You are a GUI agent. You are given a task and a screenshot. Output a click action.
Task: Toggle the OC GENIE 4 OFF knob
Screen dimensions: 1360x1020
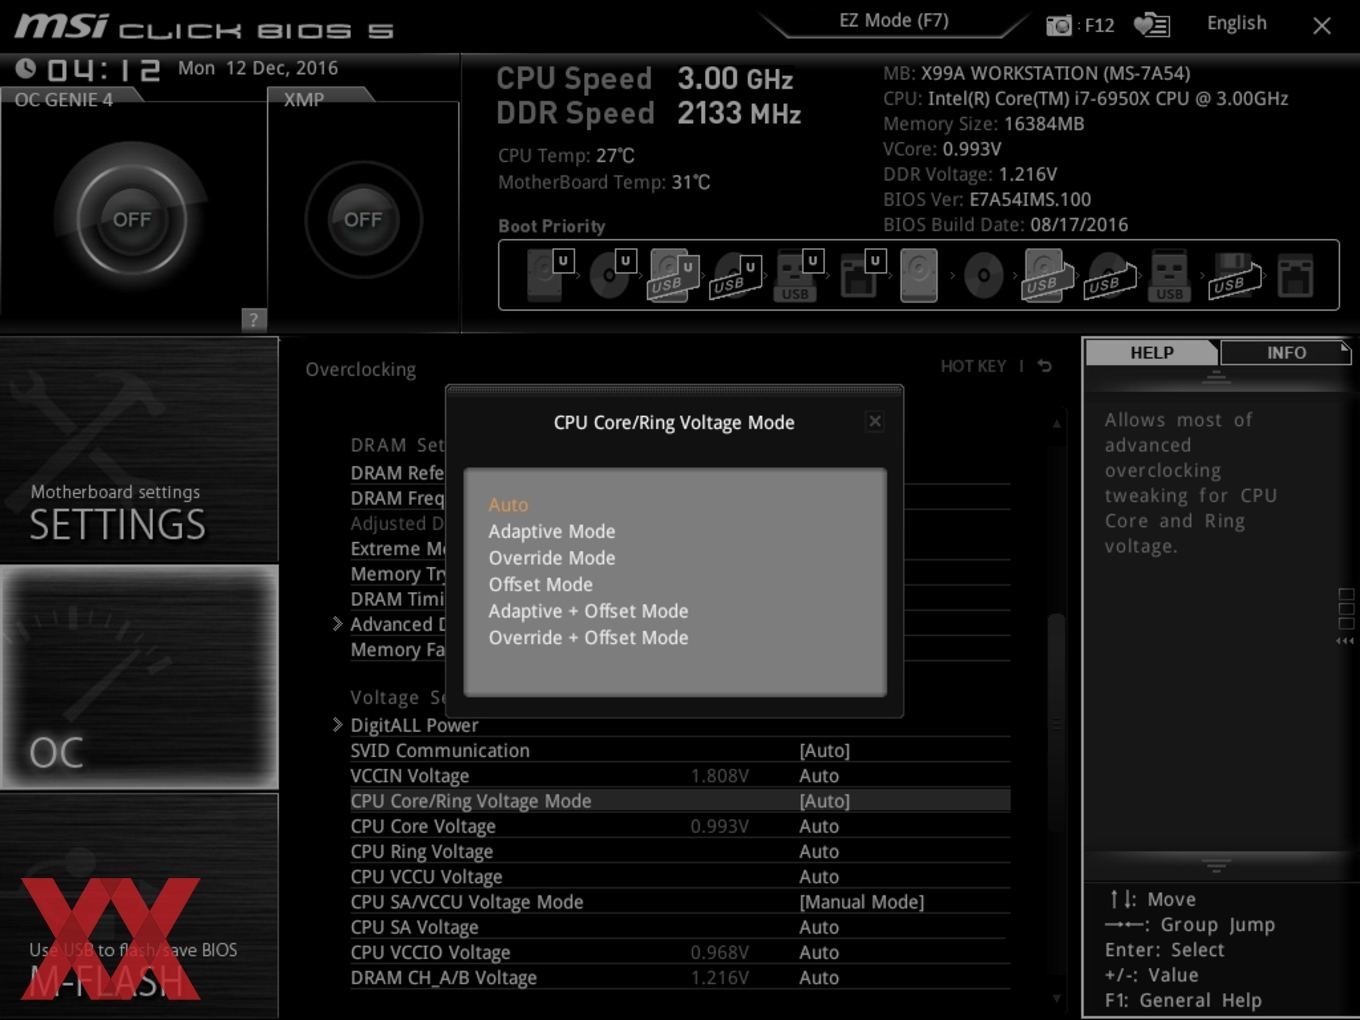[132, 219]
